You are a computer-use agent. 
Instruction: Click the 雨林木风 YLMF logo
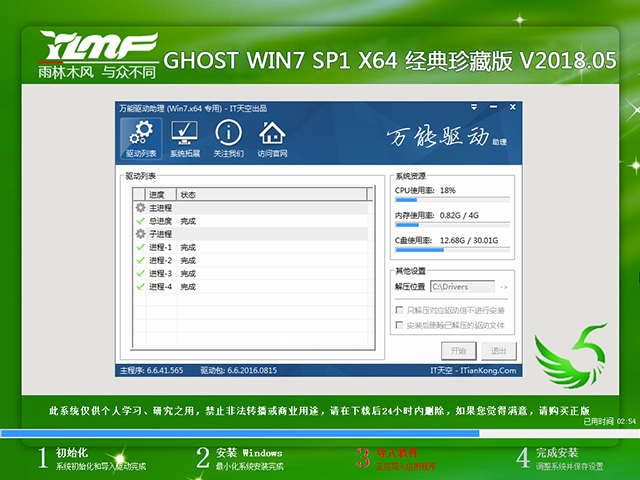point(98,54)
